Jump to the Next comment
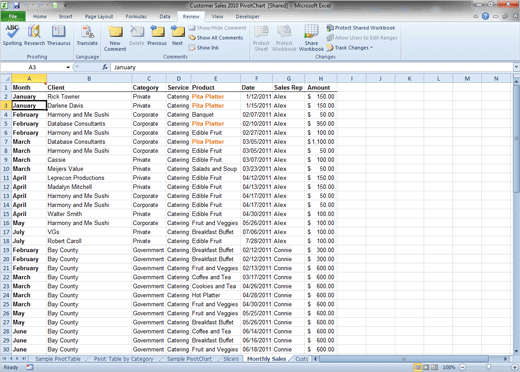Viewport: 520px width, 372px height. [x=177, y=35]
